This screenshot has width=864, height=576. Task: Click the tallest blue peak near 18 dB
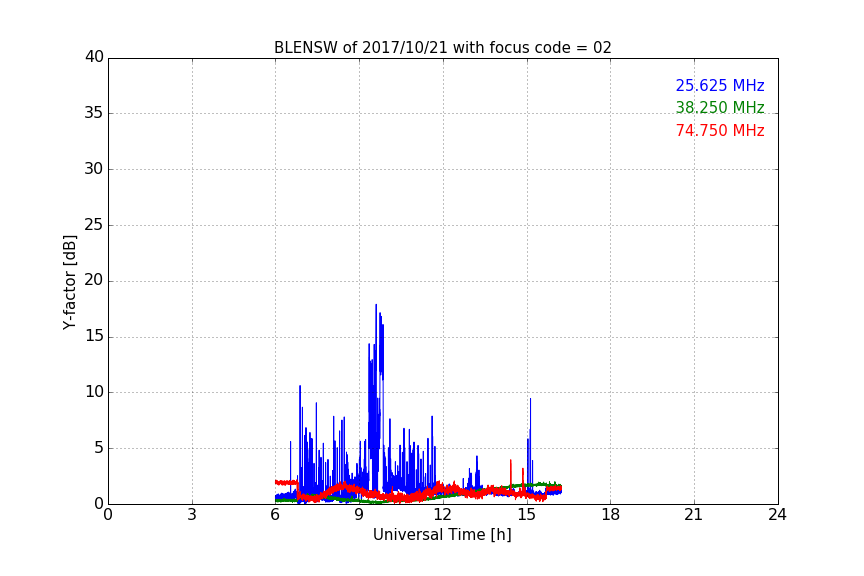[x=376, y=306]
